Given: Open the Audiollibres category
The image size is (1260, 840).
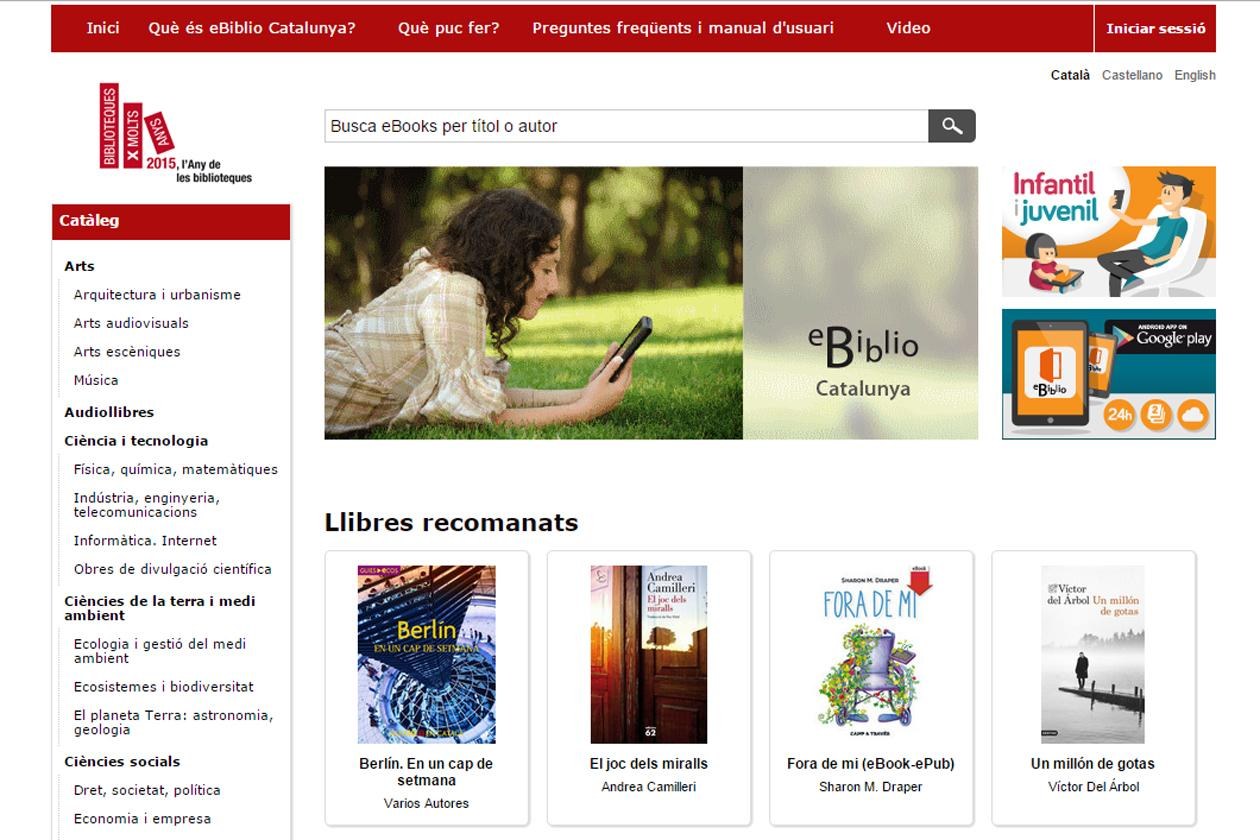Looking at the screenshot, I should click(109, 412).
